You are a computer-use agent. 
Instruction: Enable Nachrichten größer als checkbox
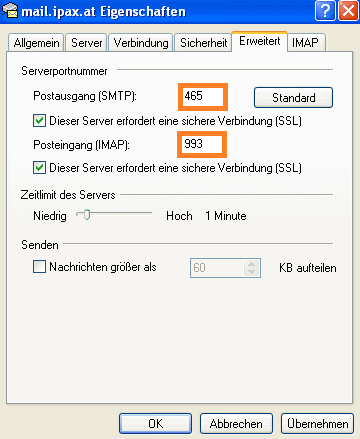(39, 267)
